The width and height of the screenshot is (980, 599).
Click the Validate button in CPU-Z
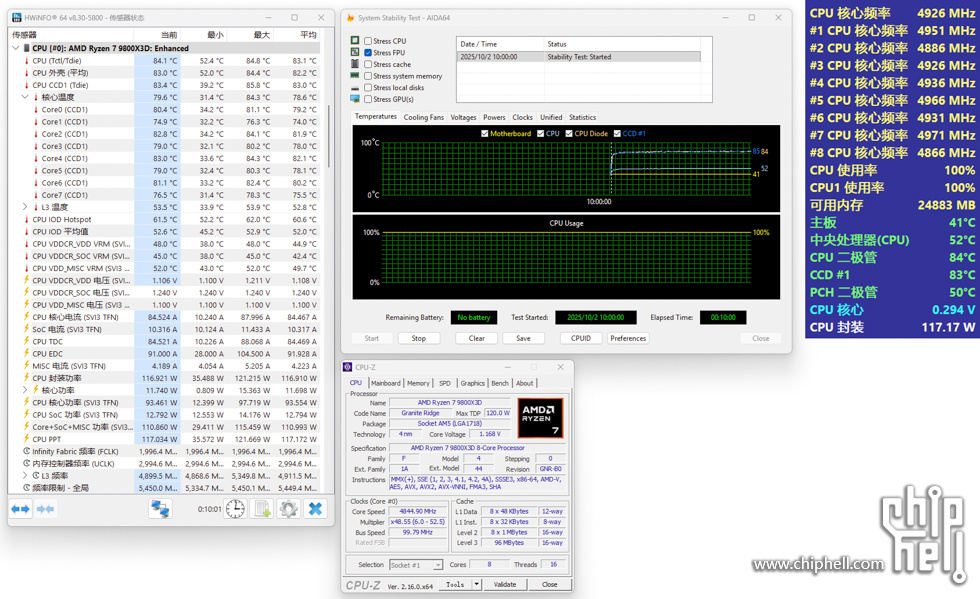click(505, 584)
